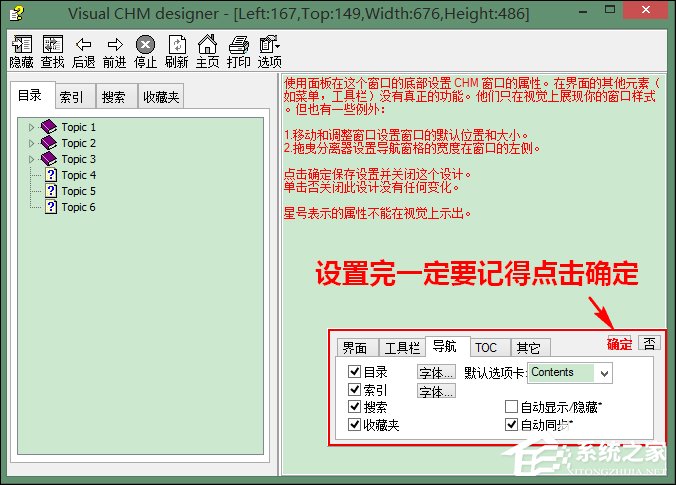Click the 前进 (Forward) arrow icon
Screen dimensions: 676x485
[x=115, y=44]
